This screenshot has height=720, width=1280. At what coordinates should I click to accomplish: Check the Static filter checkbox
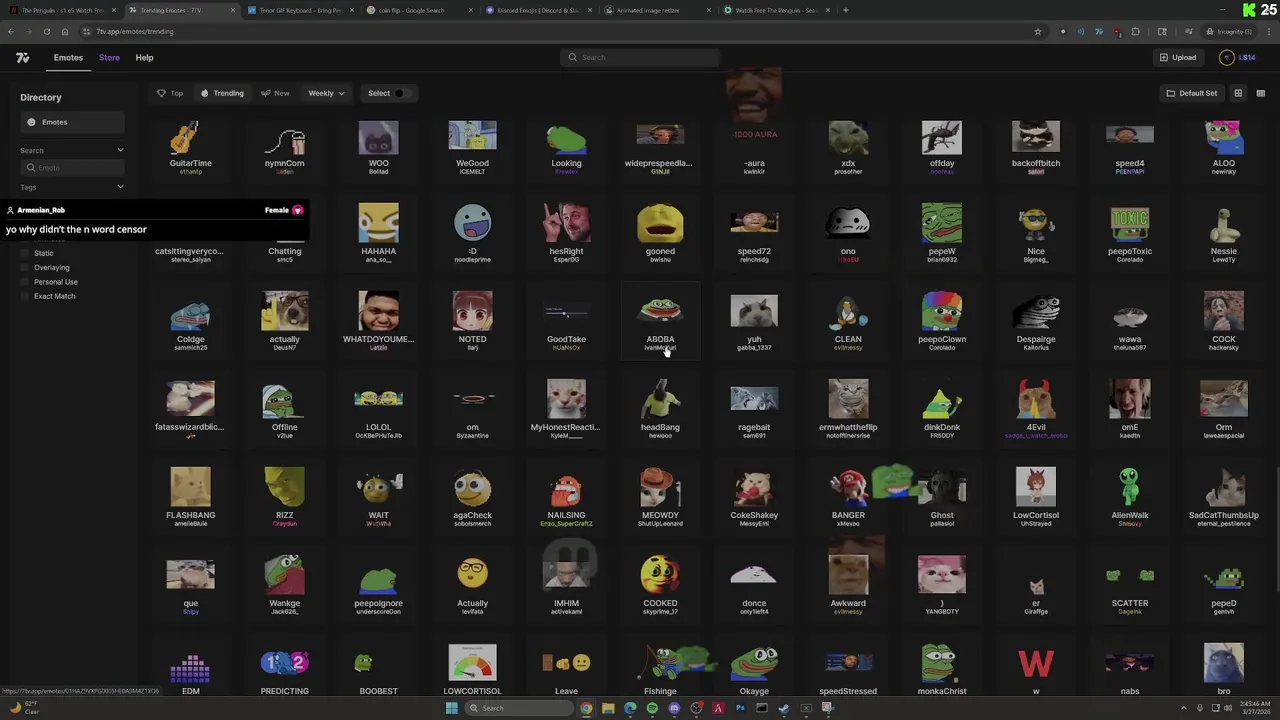click(x=26, y=253)
